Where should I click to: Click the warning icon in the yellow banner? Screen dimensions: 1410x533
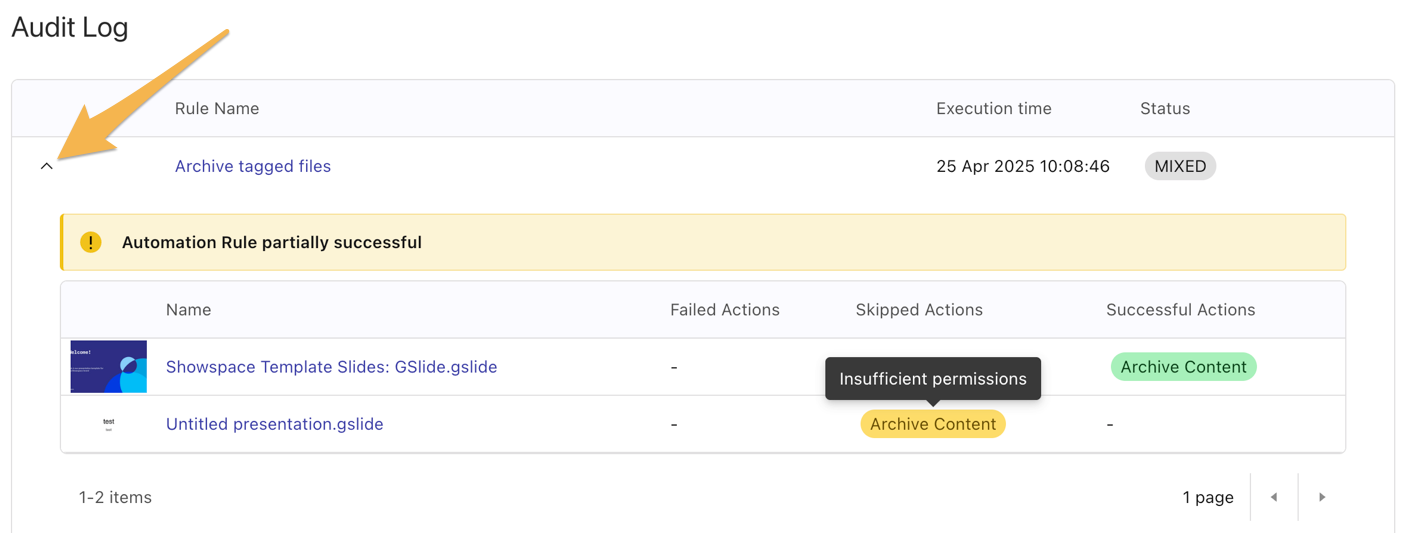91,242
